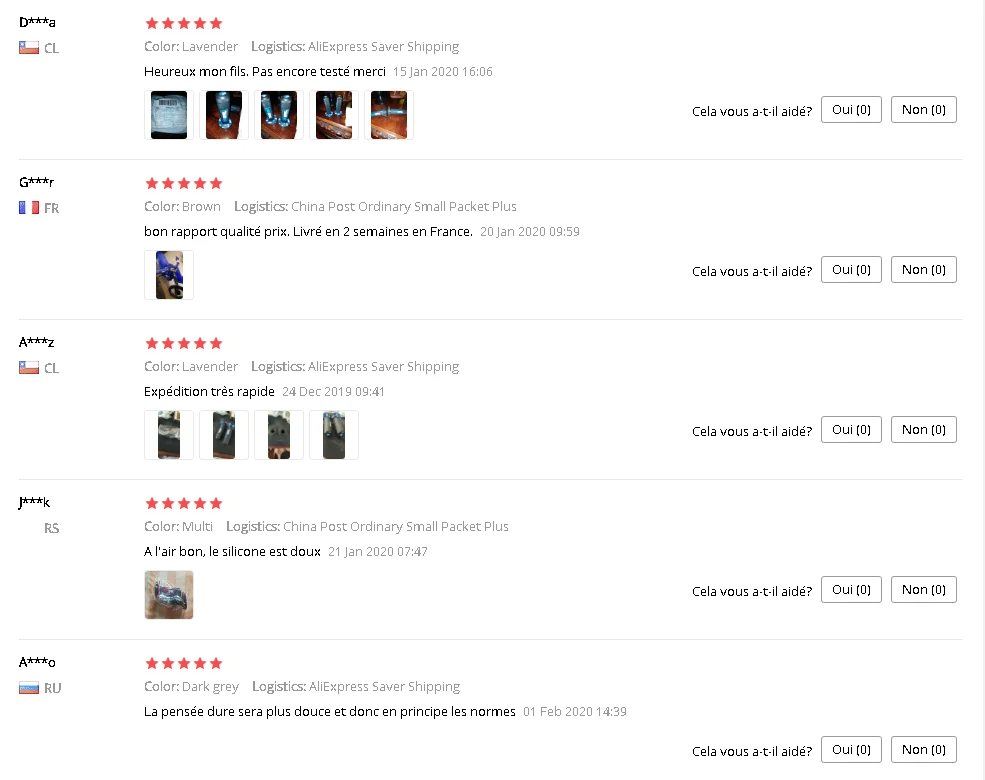This screenshot has height=780, width=985.
Task: Click reviewer name J***k
Action: (35, 502)
